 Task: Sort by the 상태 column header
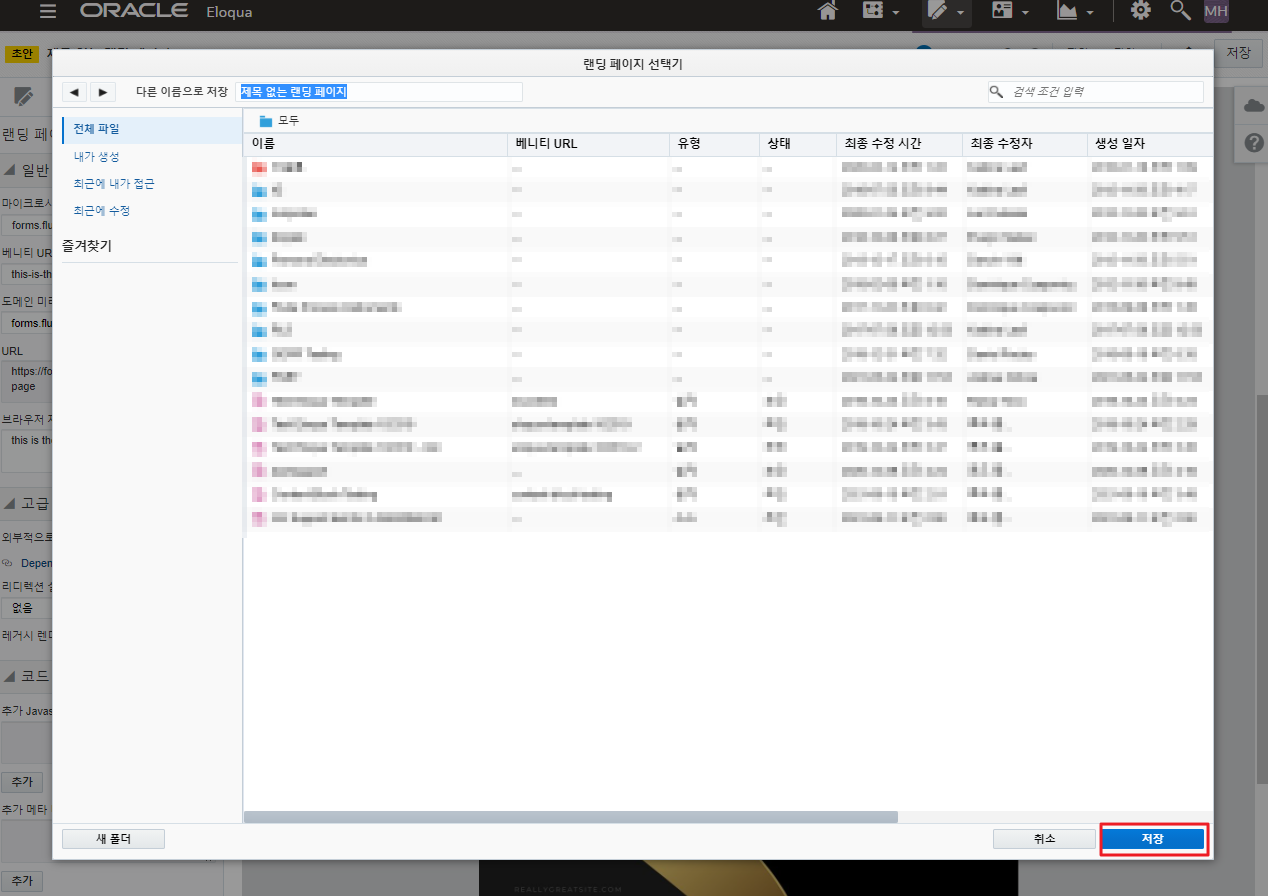pyautogui.click(x=797, y=144)
